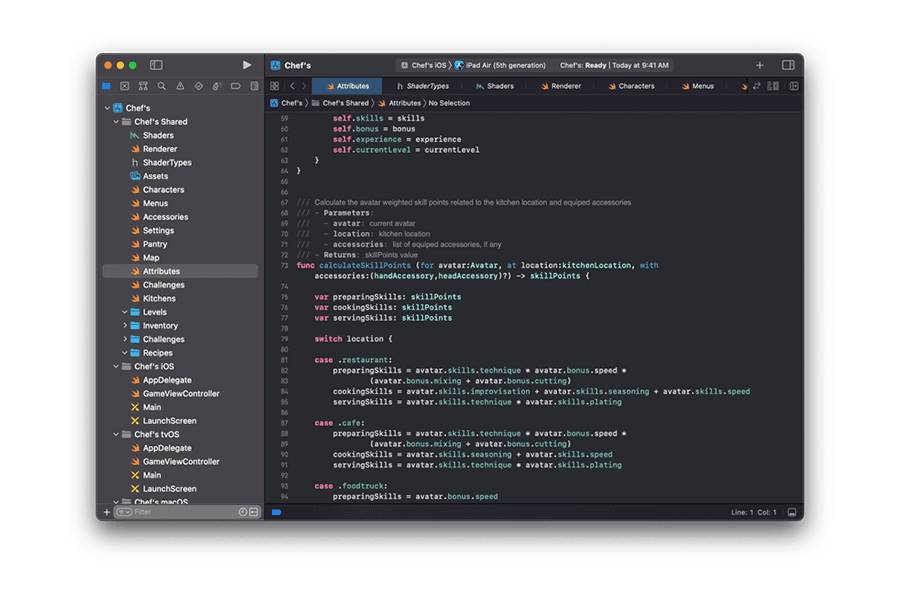
Task: Click the related items grid icon
Action: pyautogui.click(x=275, y=86)
